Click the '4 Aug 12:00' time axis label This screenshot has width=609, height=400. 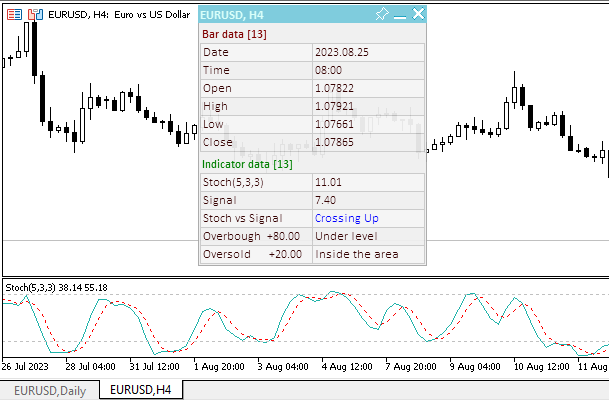(347, 367)
